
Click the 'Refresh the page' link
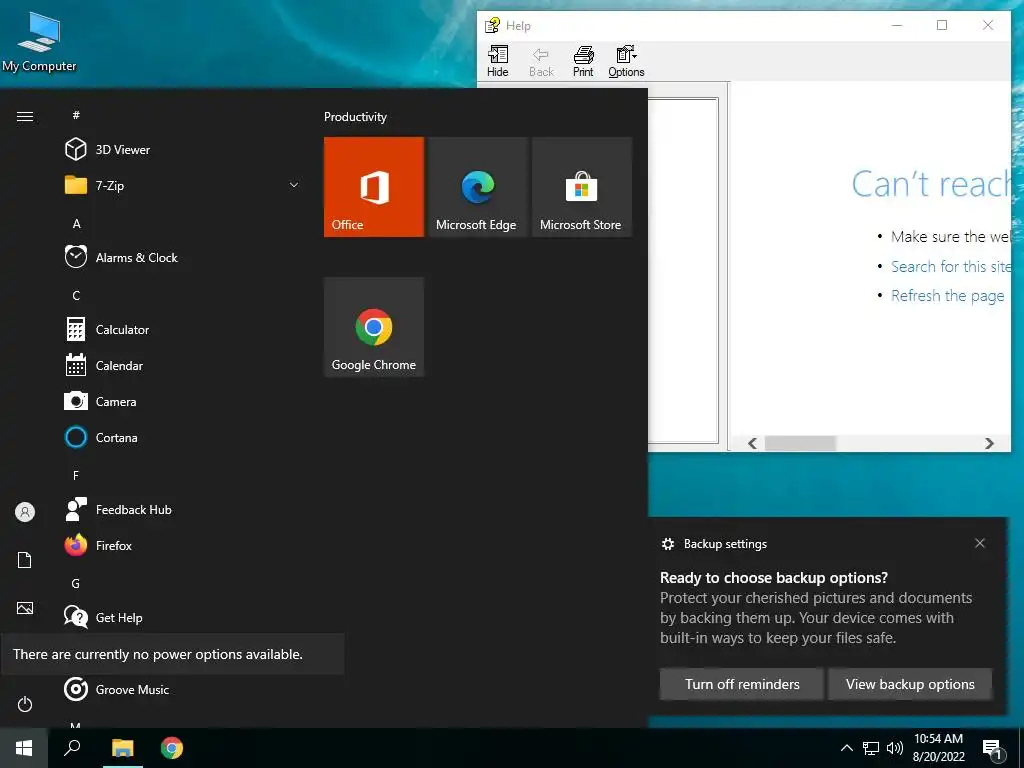[948, 296]
